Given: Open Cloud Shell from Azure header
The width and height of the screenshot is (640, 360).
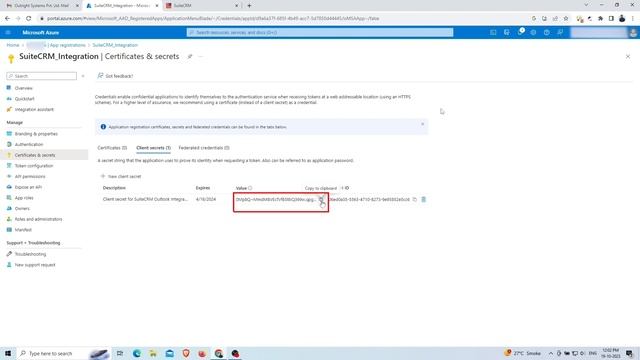Looking at the screenshot, I should click(x=493, y=32).
